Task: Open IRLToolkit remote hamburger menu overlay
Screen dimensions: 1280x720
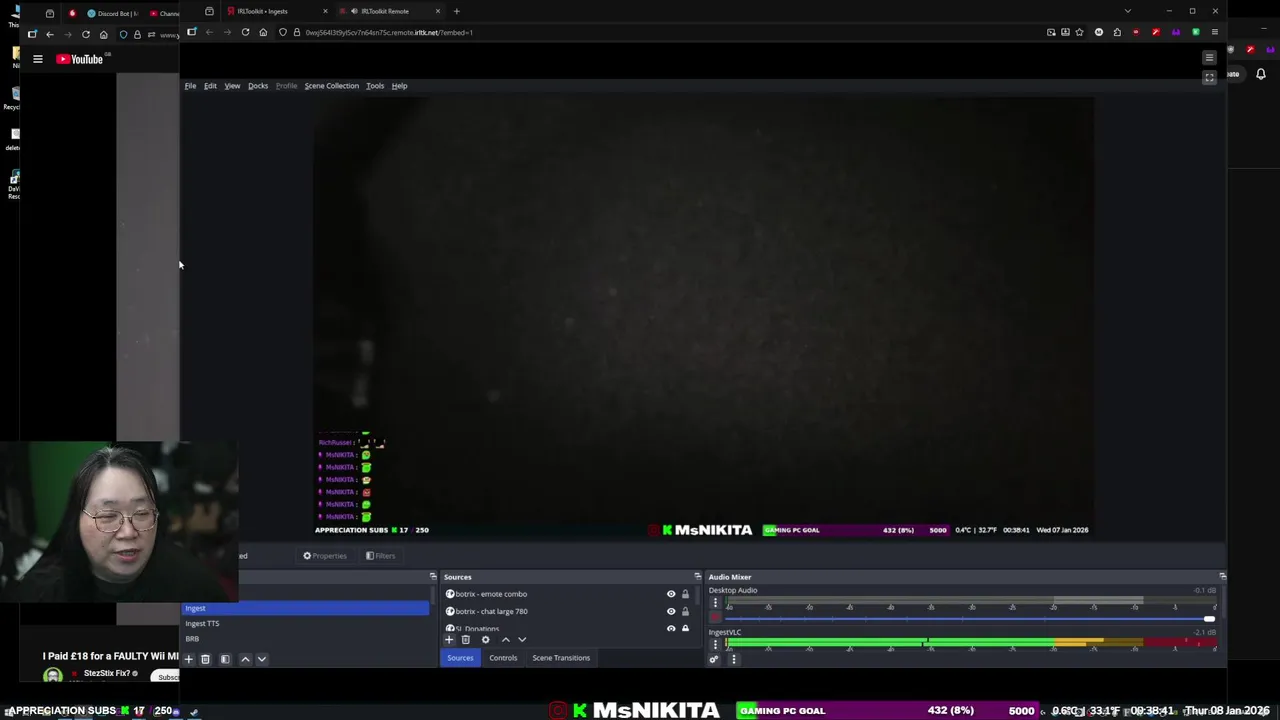Action: pyautogui.click(x=1209, y=58)
